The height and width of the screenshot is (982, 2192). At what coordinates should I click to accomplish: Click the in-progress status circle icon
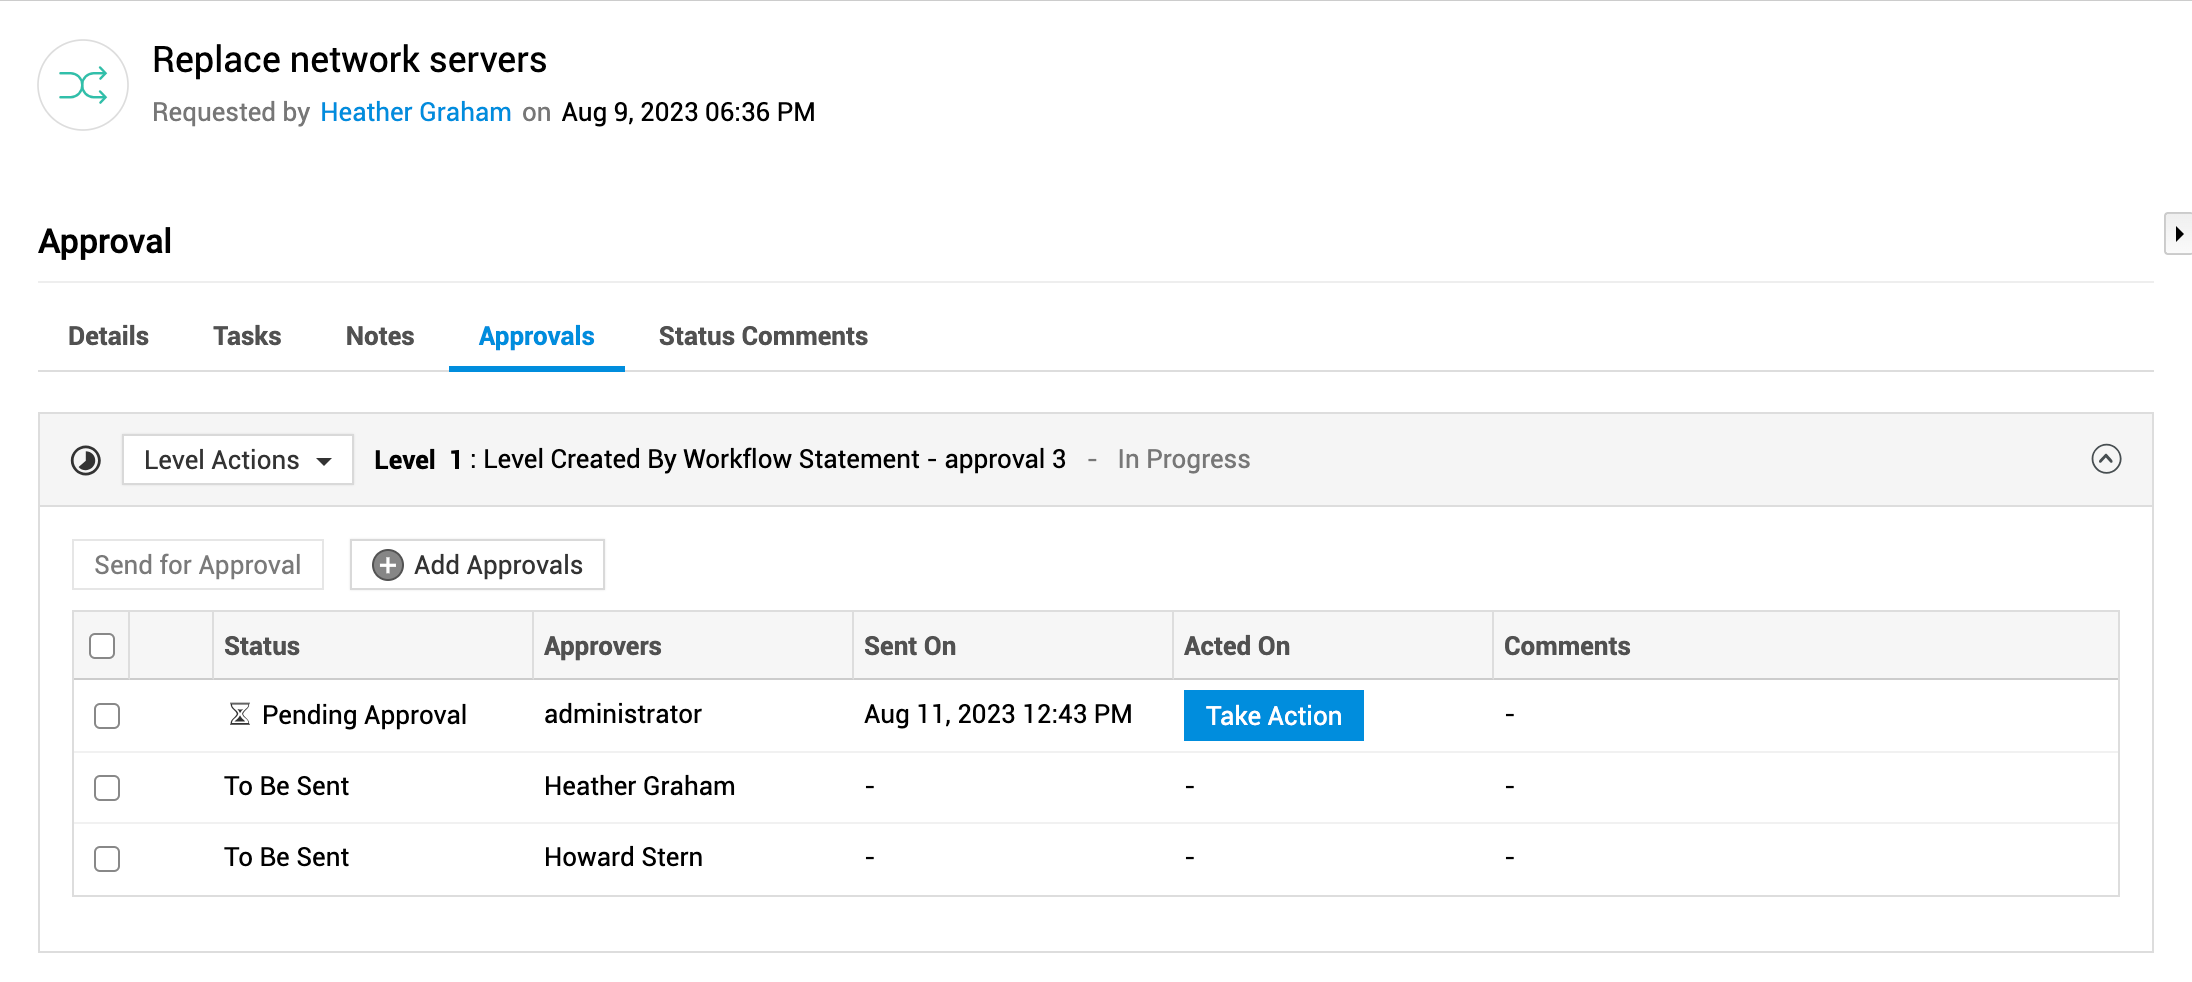click(86, 460)
